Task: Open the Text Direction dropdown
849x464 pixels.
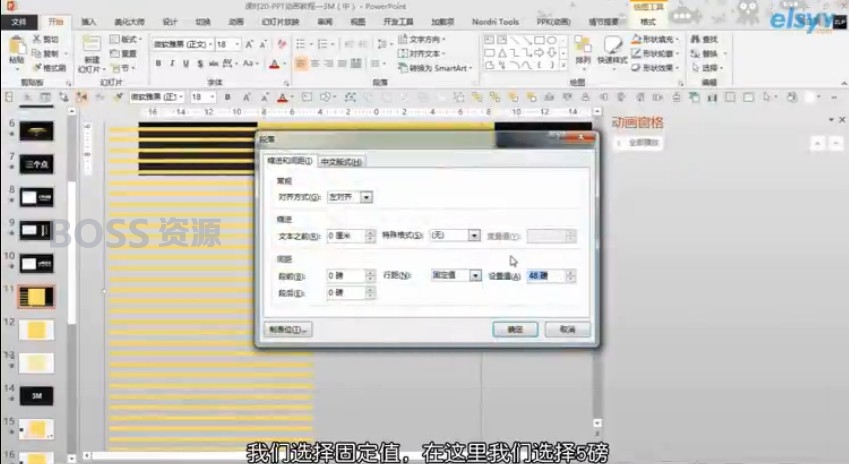Action: tap(422, 40)
